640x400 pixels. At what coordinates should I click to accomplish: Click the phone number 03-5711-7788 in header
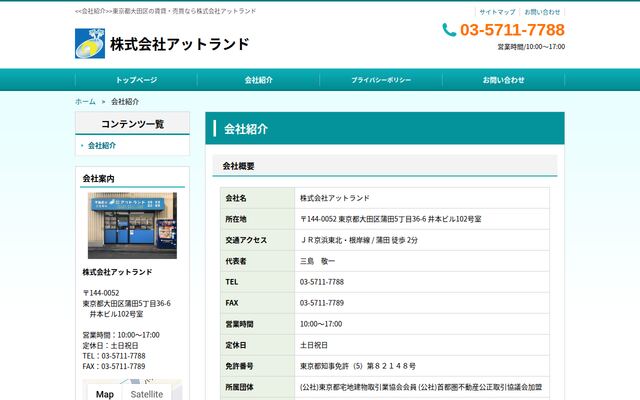click(x=512, y=30)
